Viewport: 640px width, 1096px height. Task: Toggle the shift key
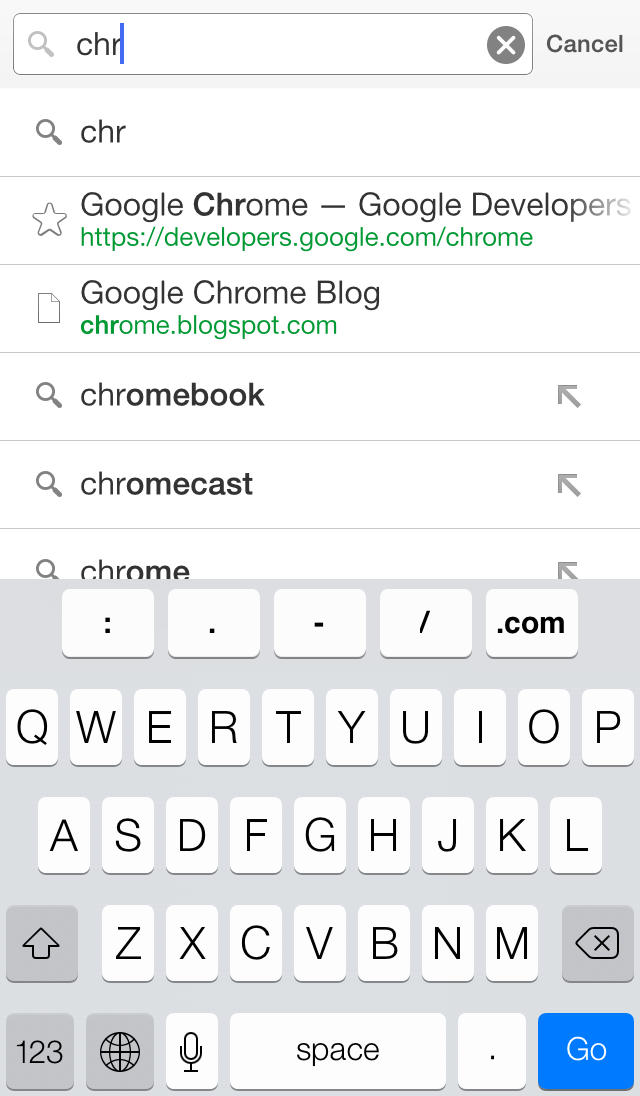[x=41, y=943]
